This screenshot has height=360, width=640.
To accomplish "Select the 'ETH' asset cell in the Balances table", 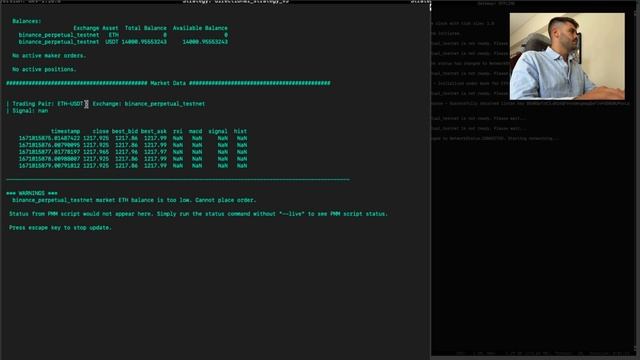I will (x=113, y=35).
